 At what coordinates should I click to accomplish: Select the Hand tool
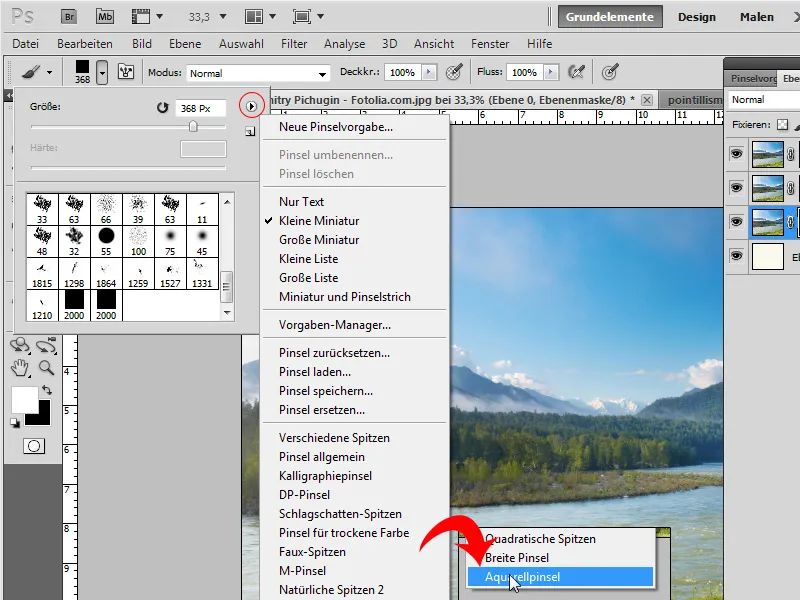20,368
